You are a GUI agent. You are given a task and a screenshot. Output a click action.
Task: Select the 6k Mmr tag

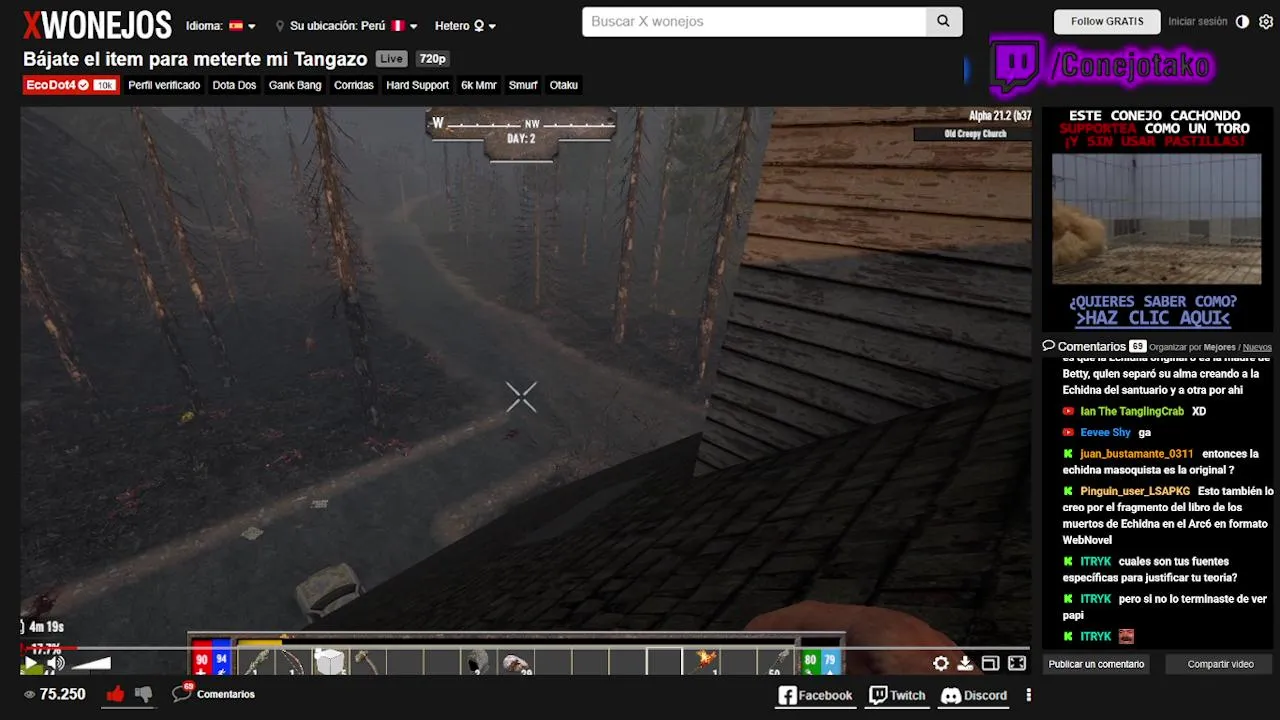(479, 85)
